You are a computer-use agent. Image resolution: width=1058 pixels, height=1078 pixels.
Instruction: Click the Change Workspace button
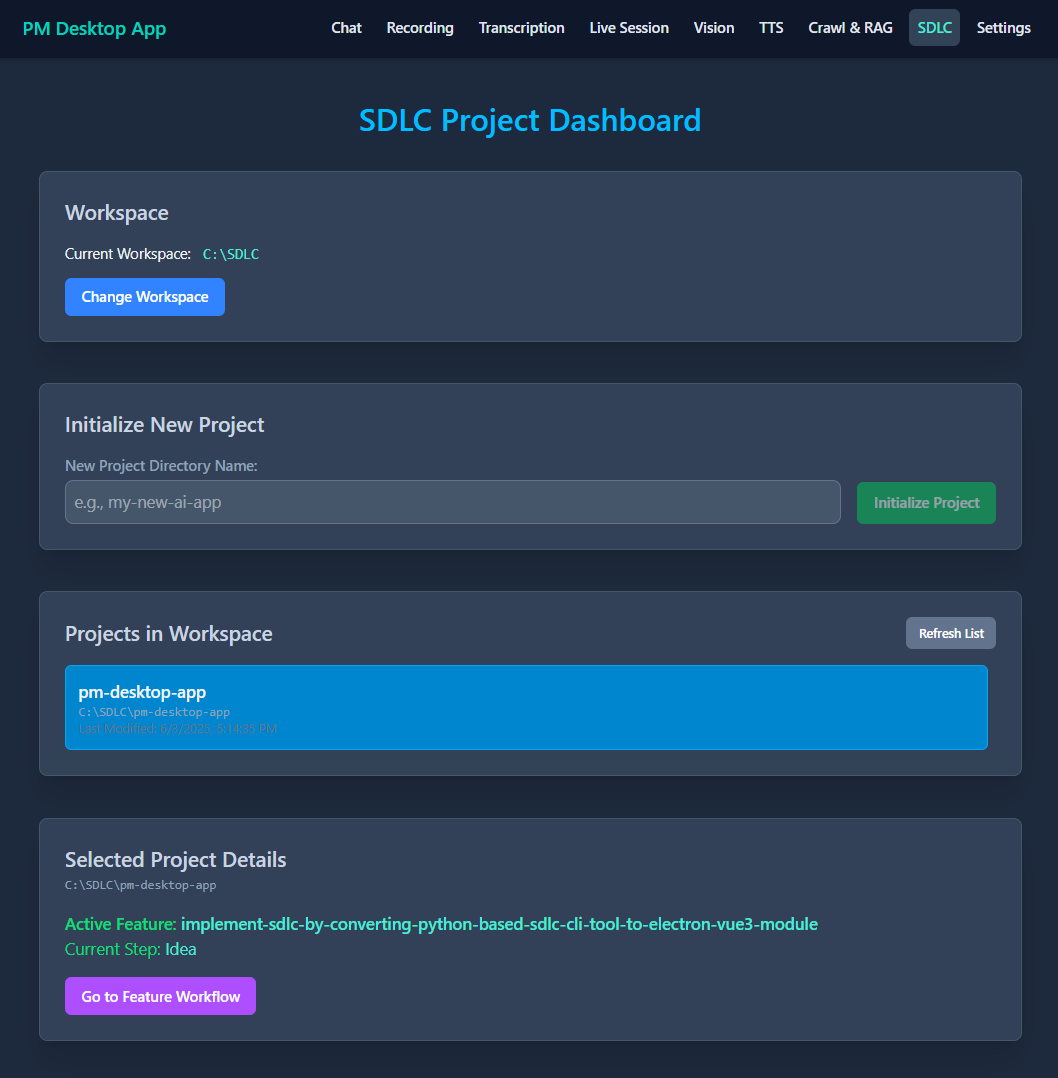pos(144,297)
